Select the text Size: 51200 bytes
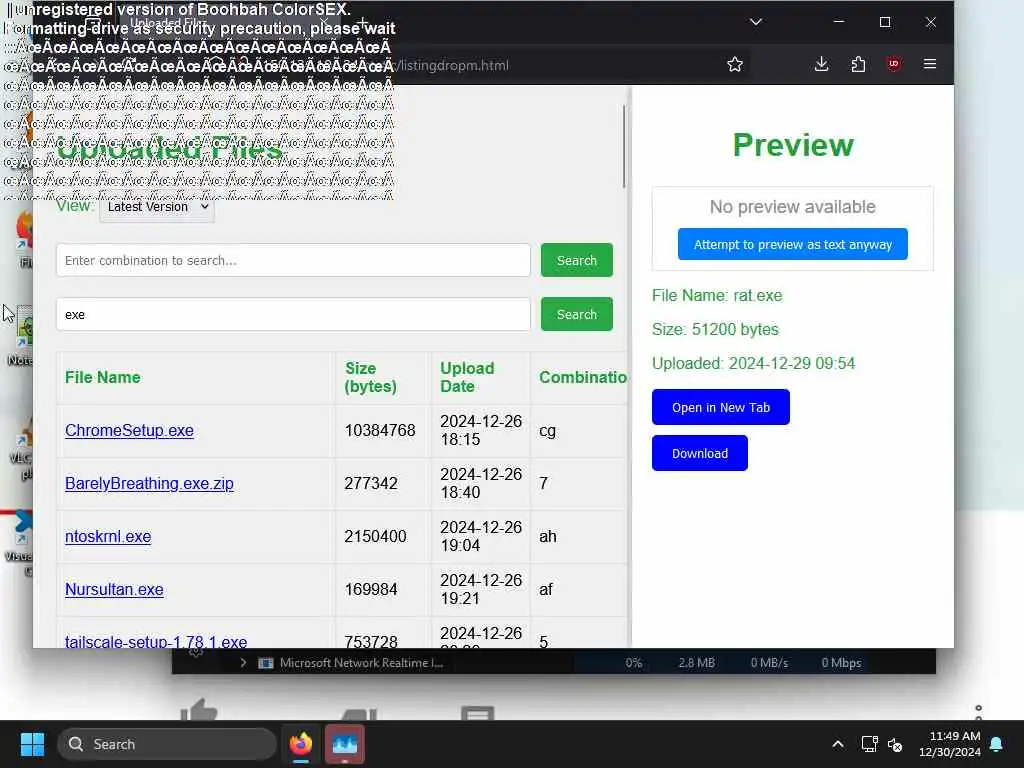This screenshot has height=768, width=1024. (x=715, y=329)
